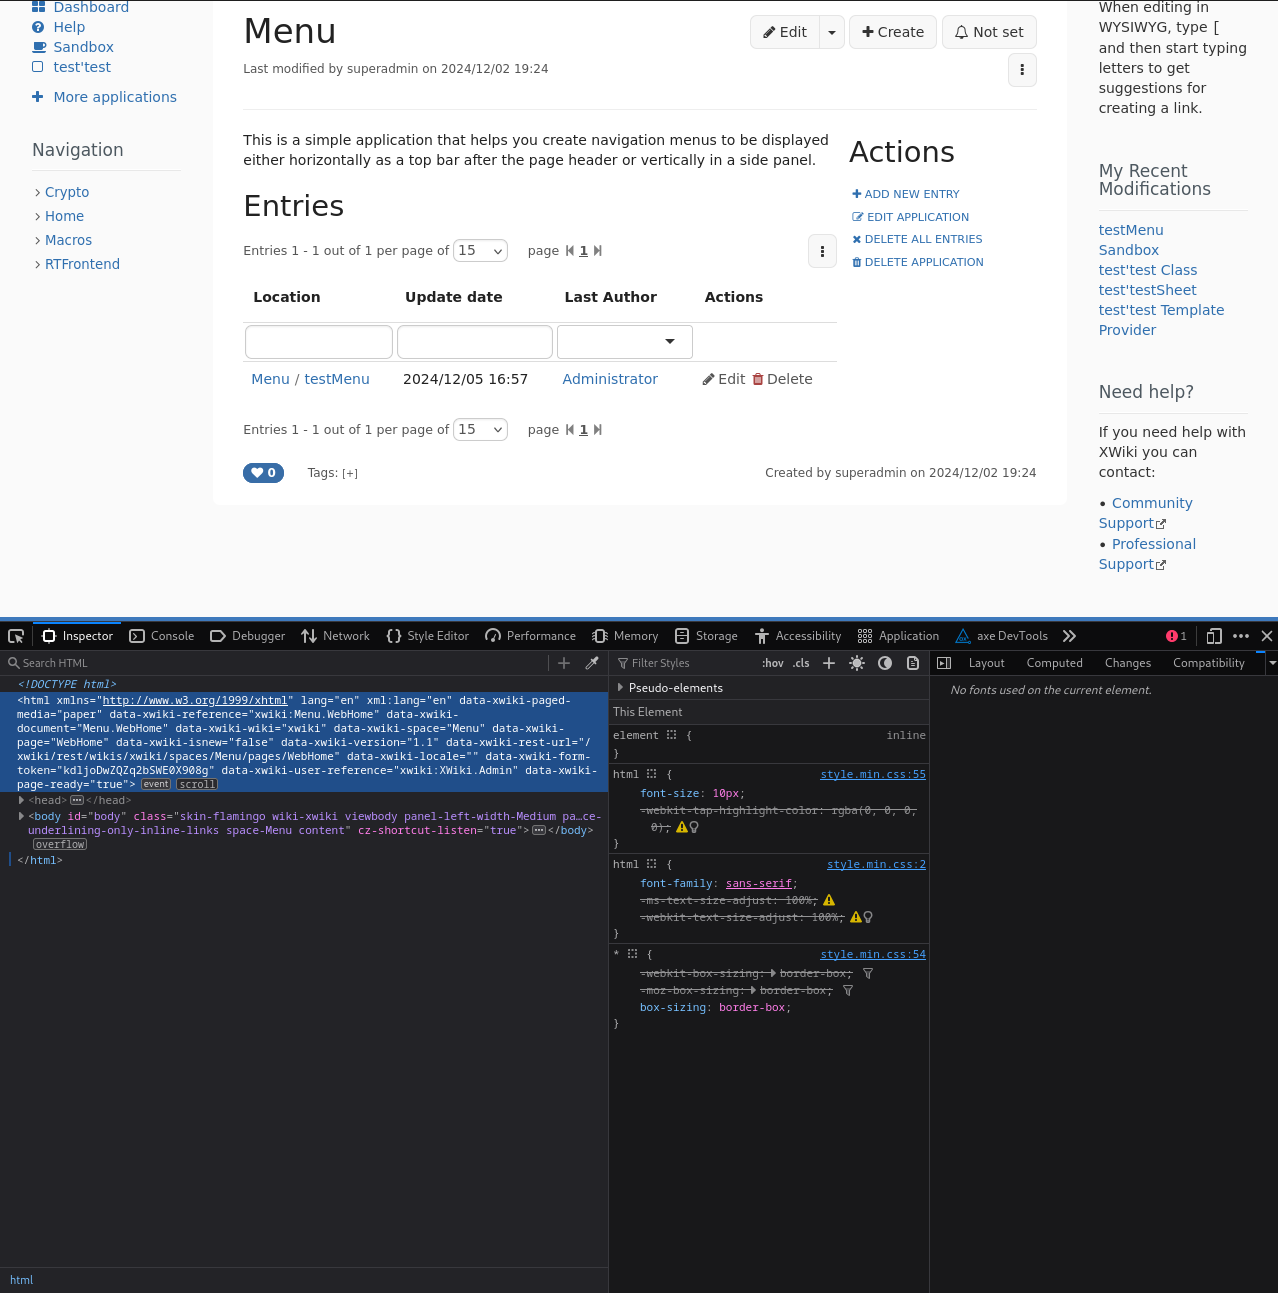1278x1293 pixels.
Task: Expand Crypto in Navigation tree
Action: point(38,192)
